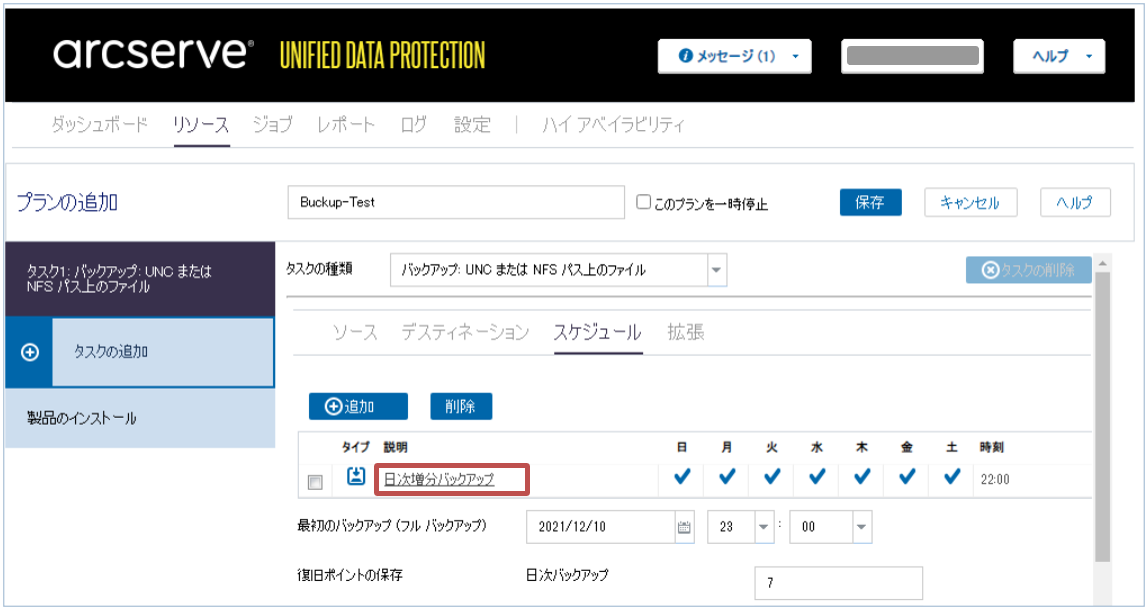
Task: Click the 22:00 time cell
Action: [x=995, y=480]
